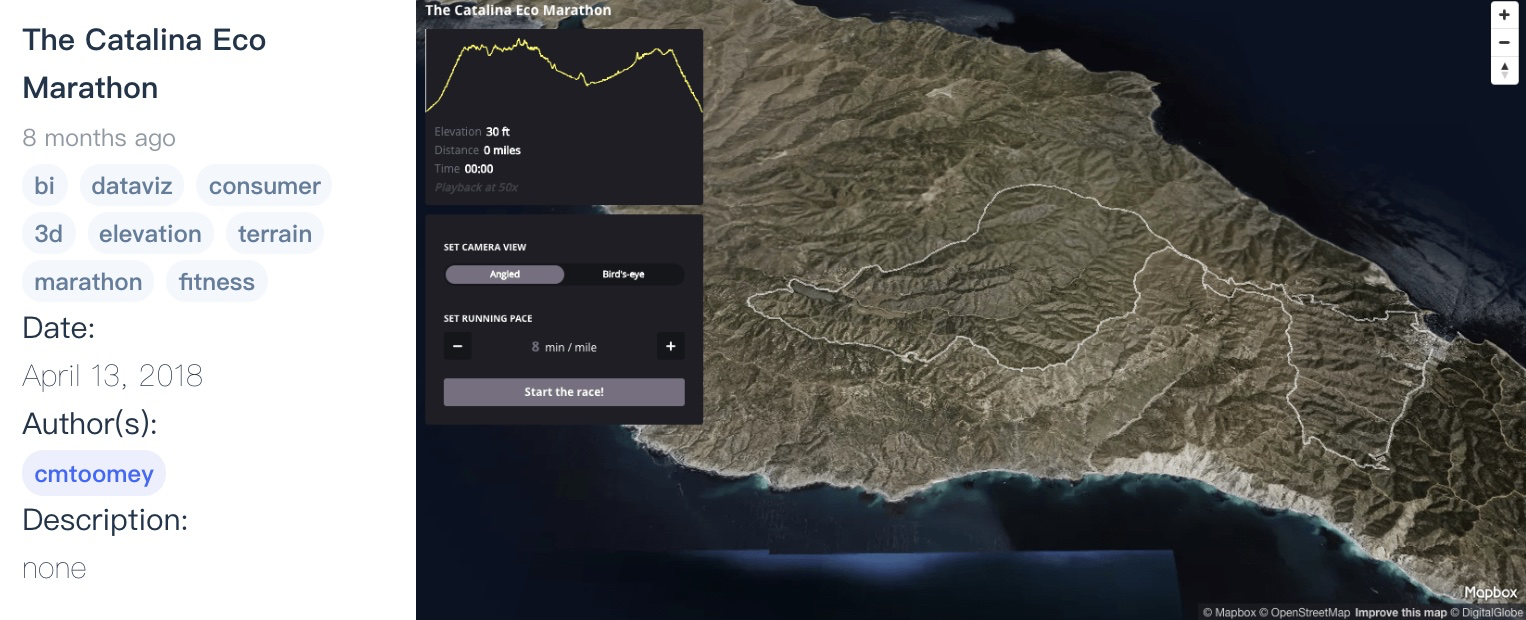Screen dimensions: 1526x620
Task: Click the Improve this map link
Action: pyautogui.click(x=1402, y=612)
